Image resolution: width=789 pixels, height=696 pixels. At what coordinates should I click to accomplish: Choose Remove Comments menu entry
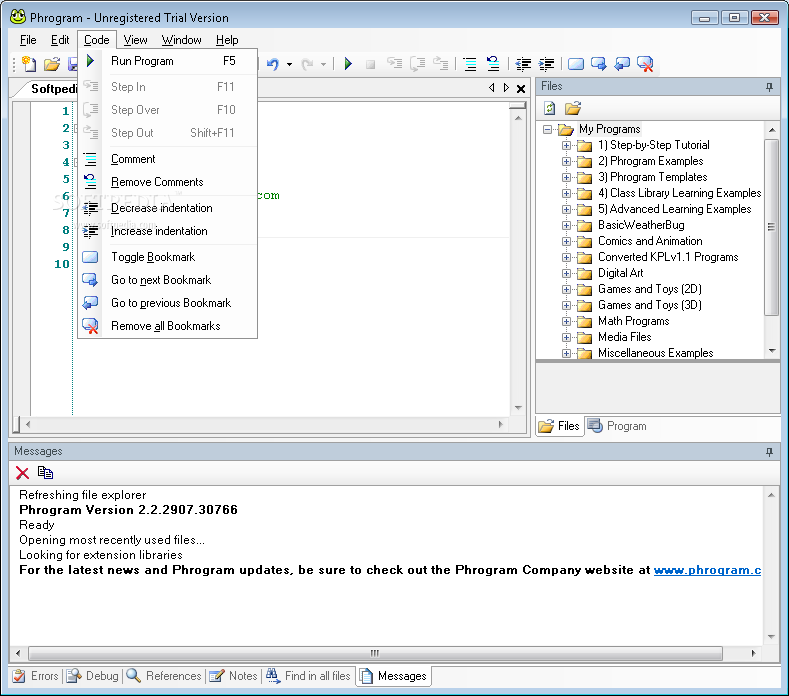point(168,182)
